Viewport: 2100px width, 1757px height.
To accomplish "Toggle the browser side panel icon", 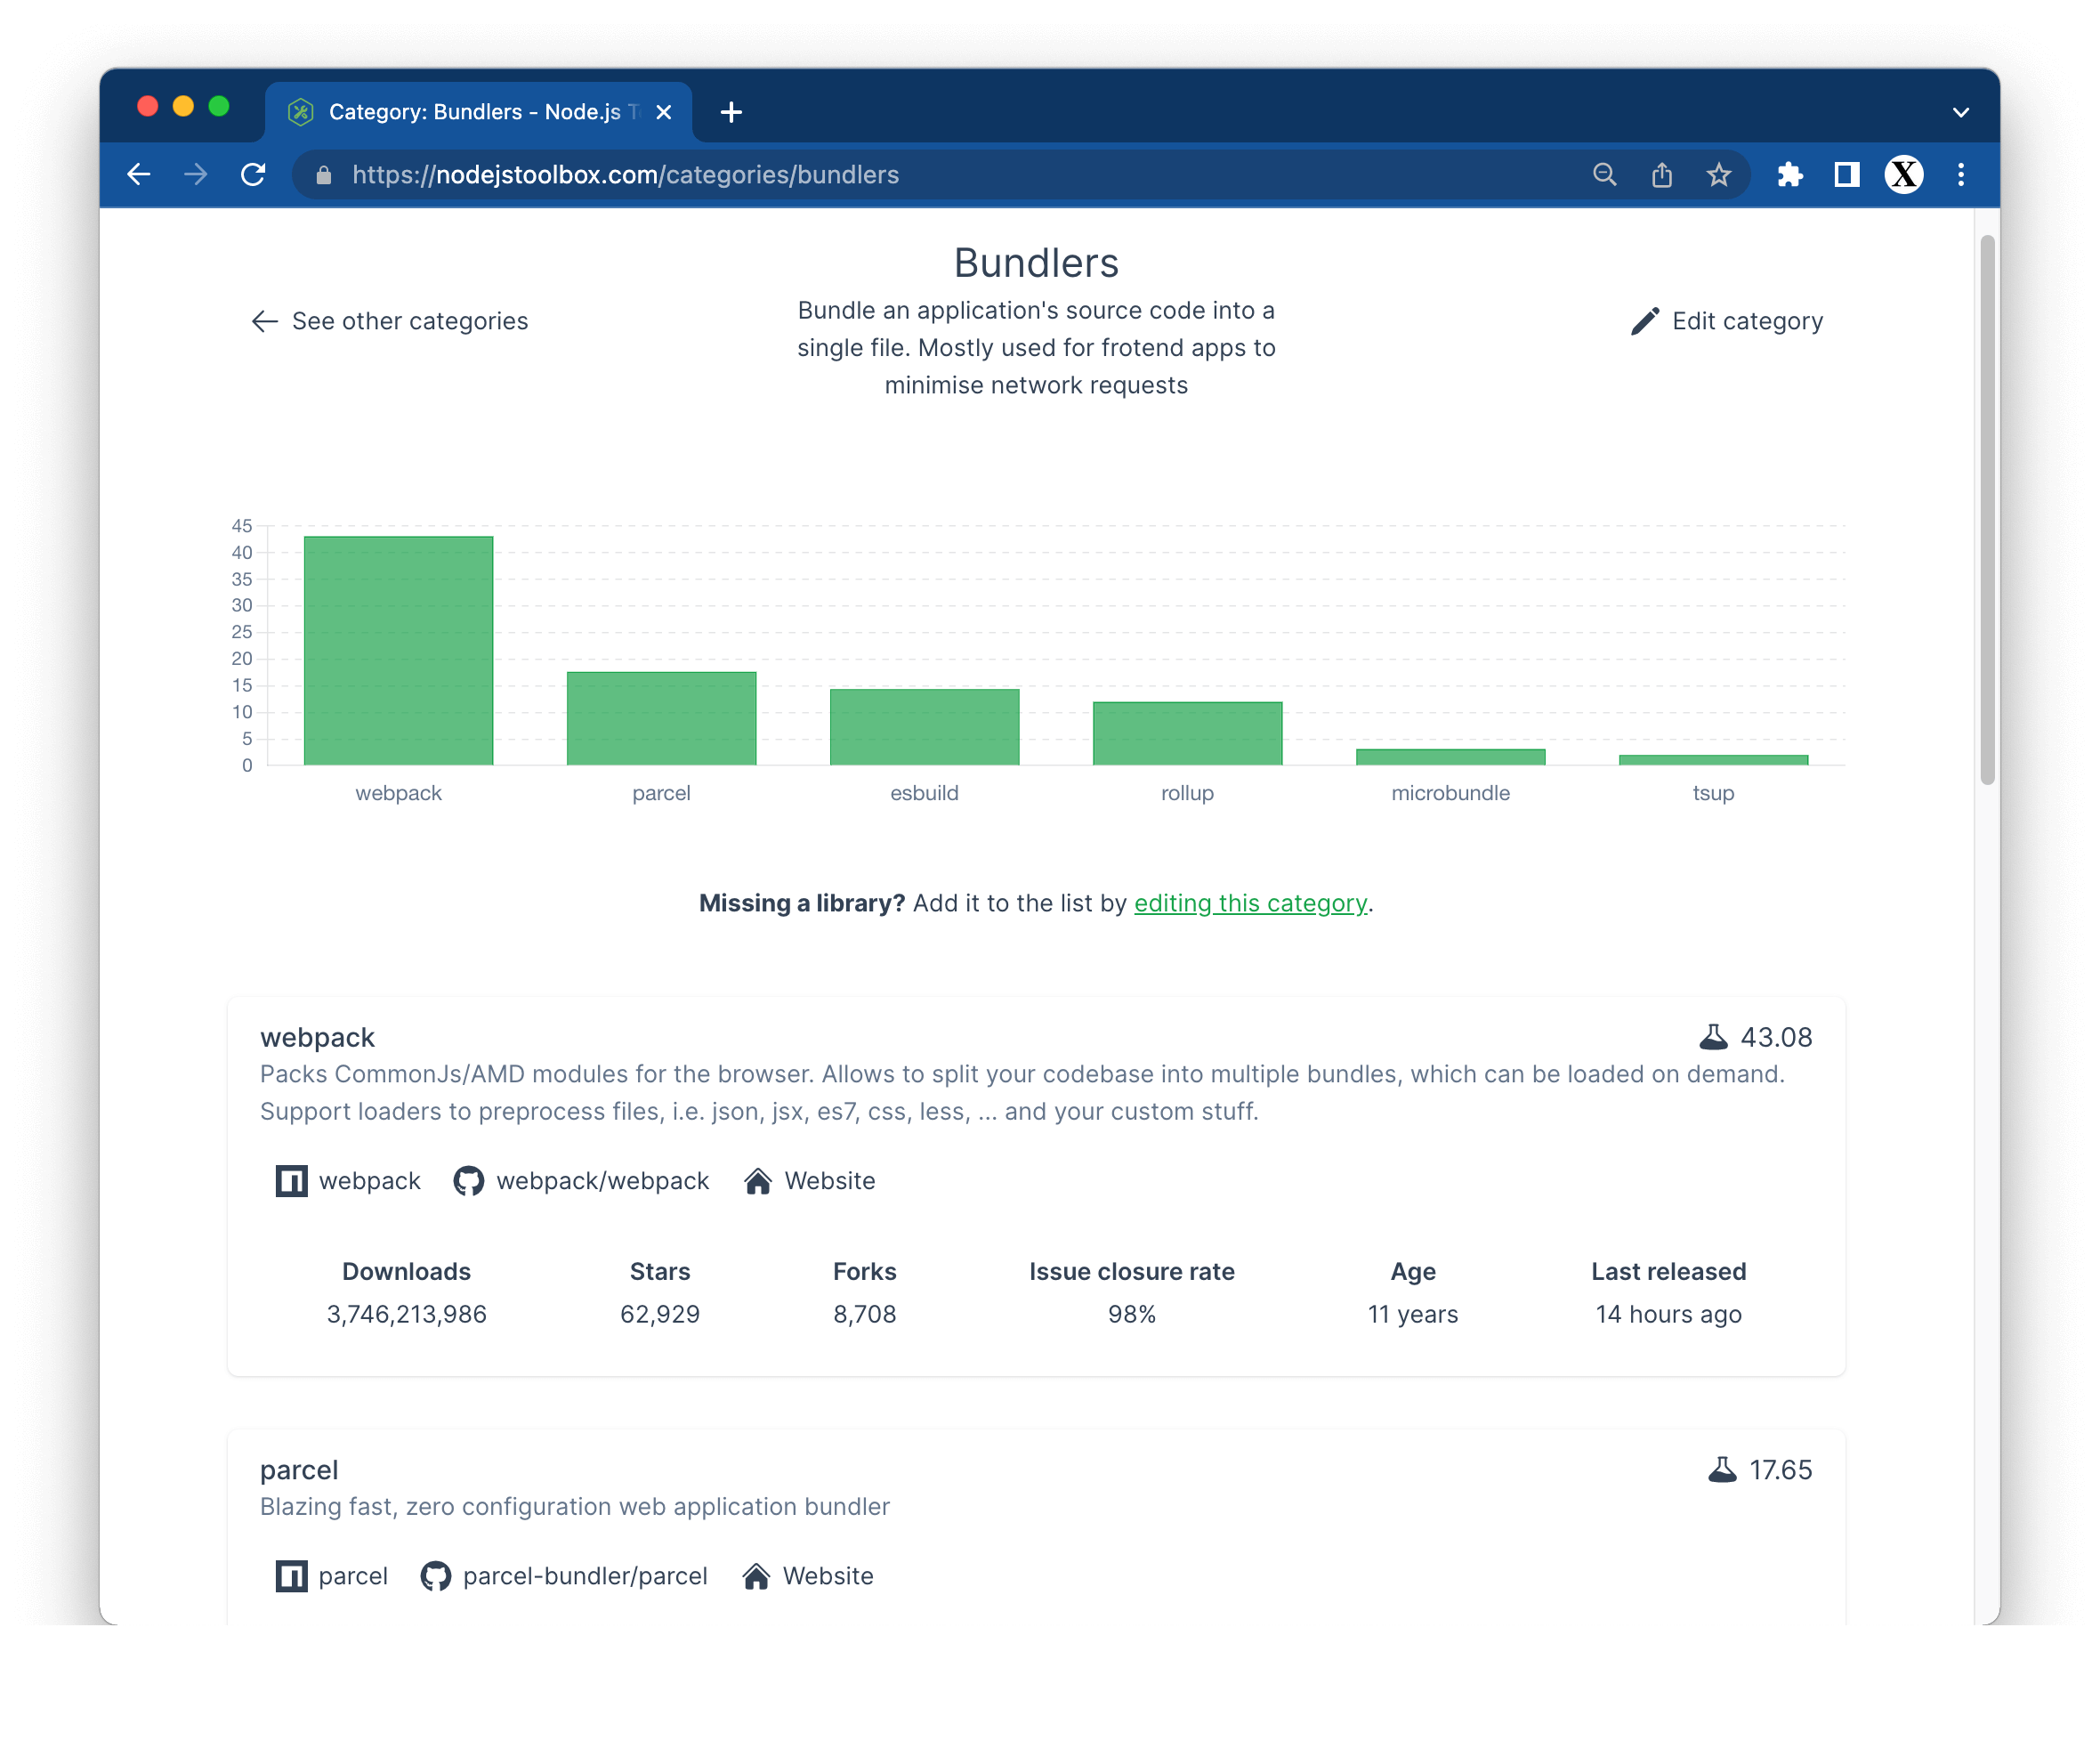I will click(x=1846, y=175).
